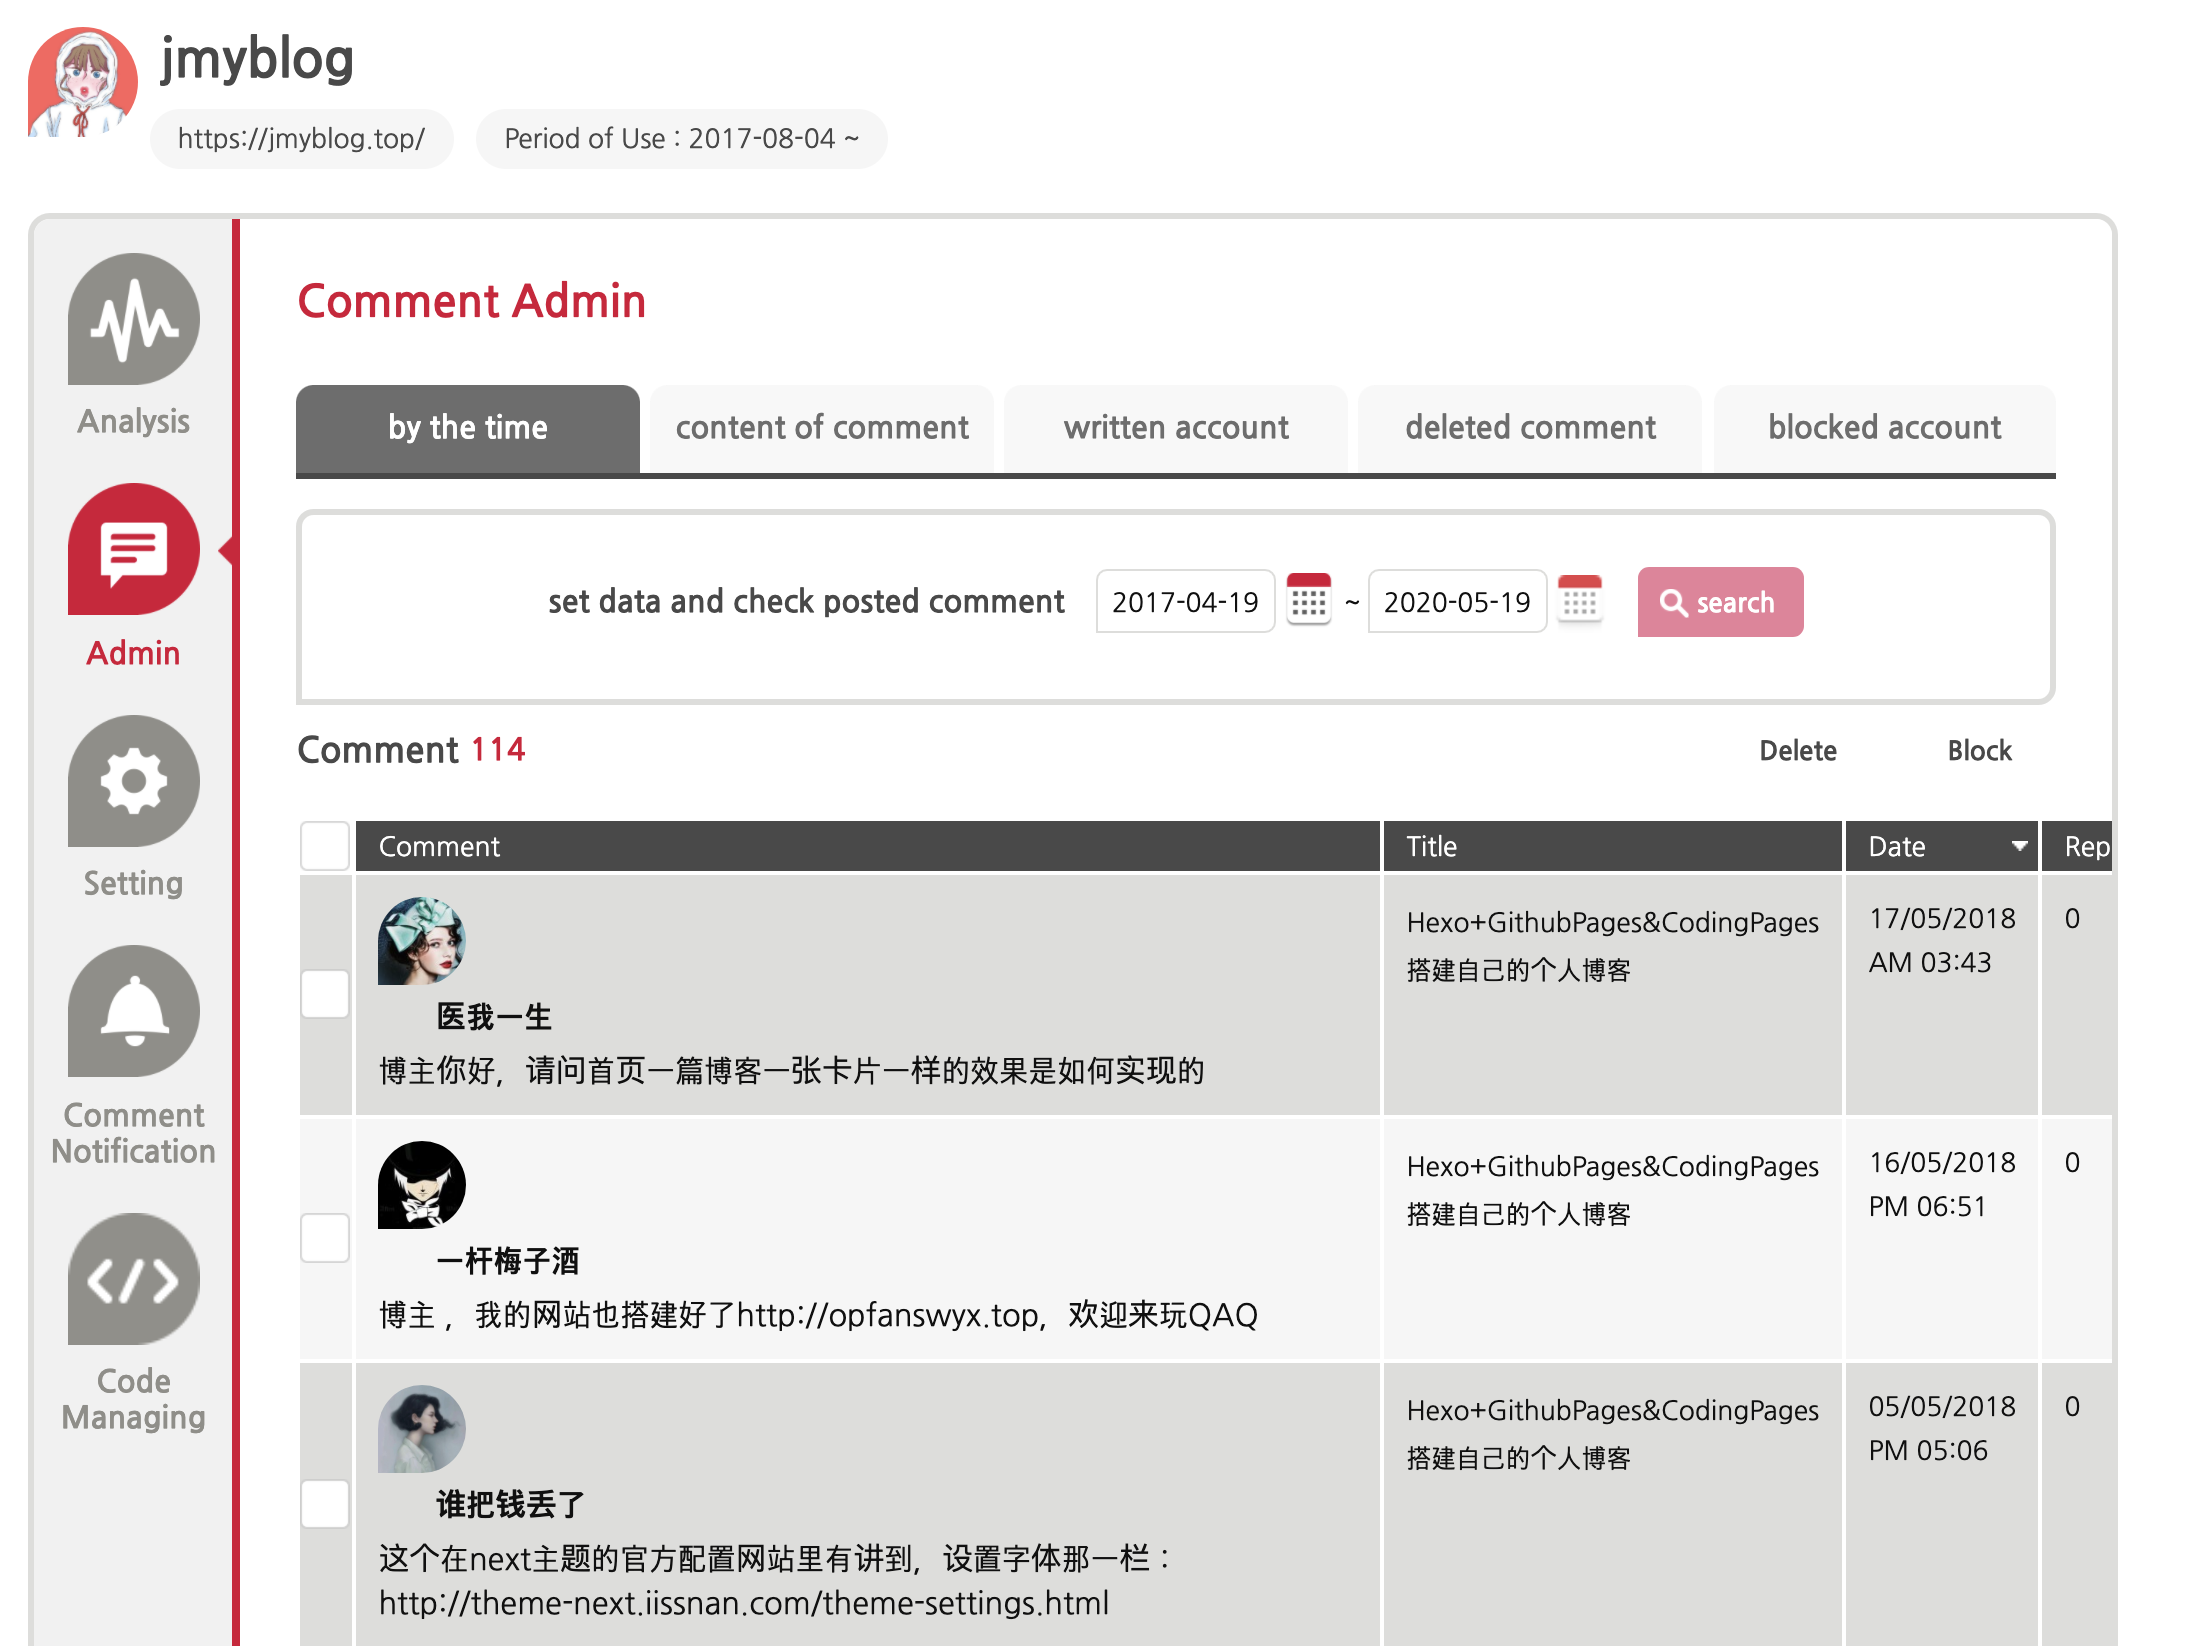Click the Delete action link

1797,751
